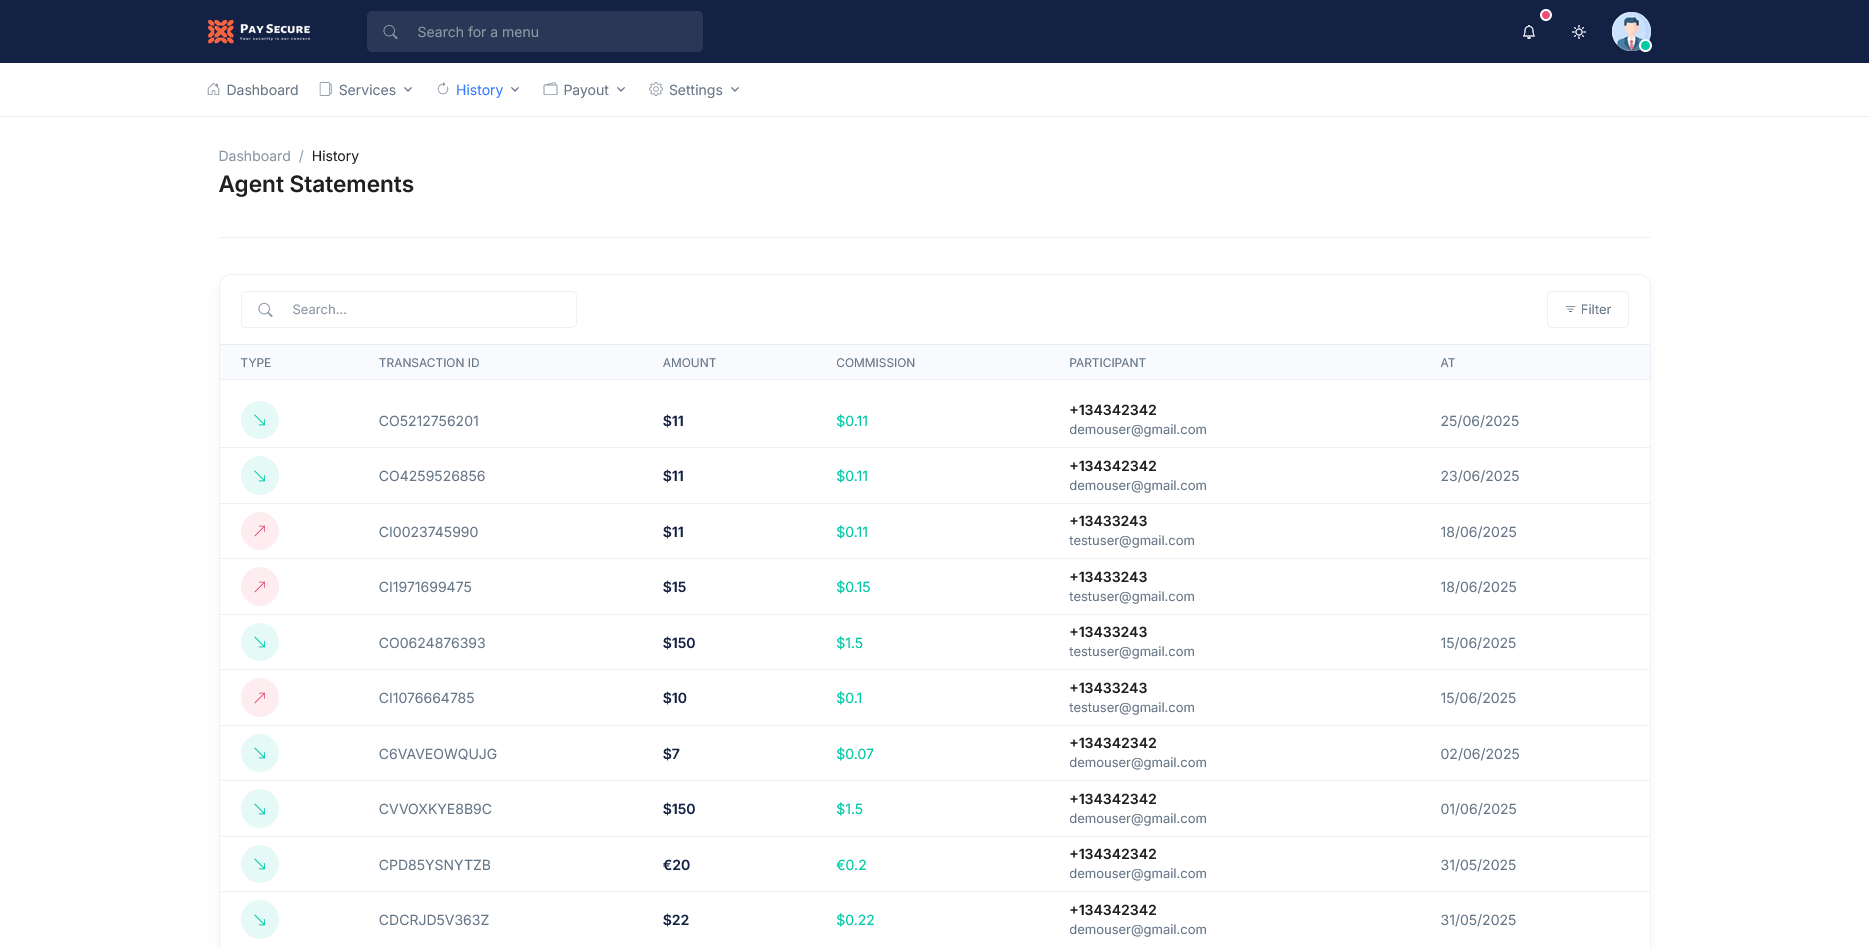The width and height of the screenshot is (1869, 947).
Task: Select History in the navigation bar
Action: coord(479,89)
